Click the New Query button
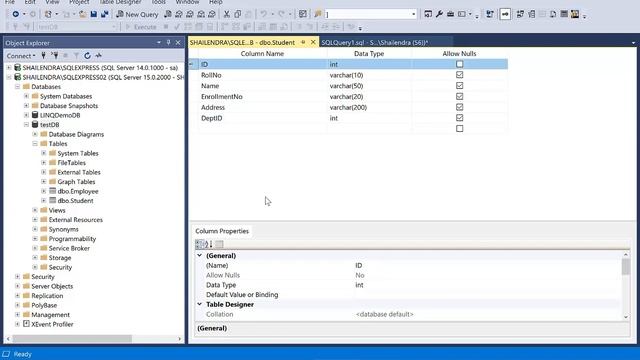Screen dimensions: 640x360 click(137, 14)
